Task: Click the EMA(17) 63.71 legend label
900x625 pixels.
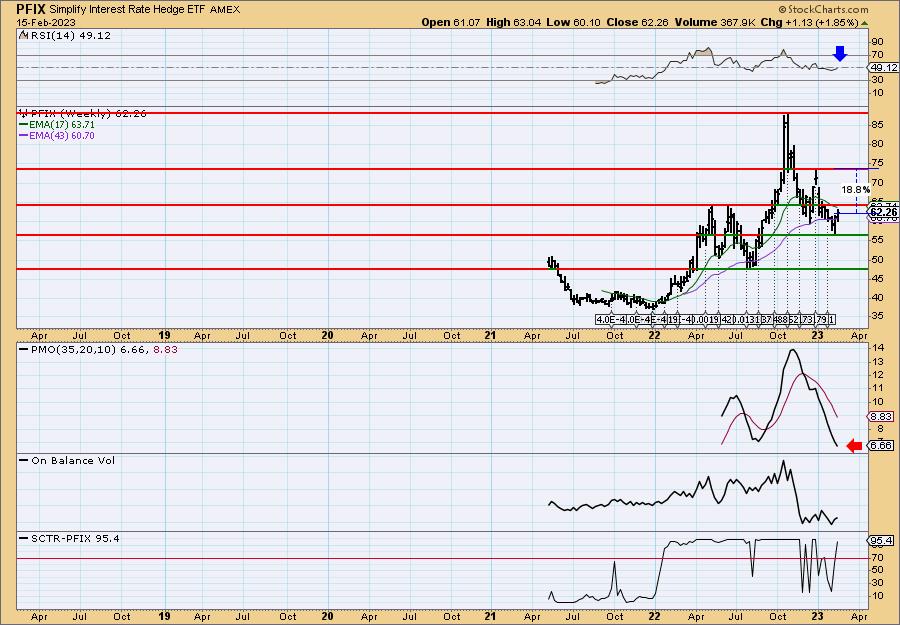Action: click(x=62, y=125)
